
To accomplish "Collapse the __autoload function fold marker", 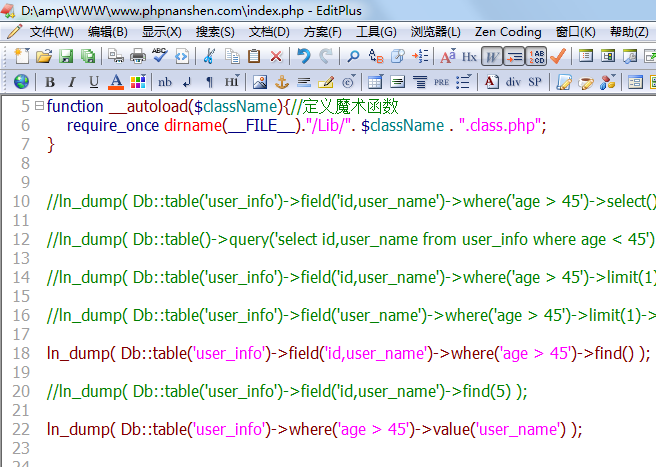I will tap(39, 106).
